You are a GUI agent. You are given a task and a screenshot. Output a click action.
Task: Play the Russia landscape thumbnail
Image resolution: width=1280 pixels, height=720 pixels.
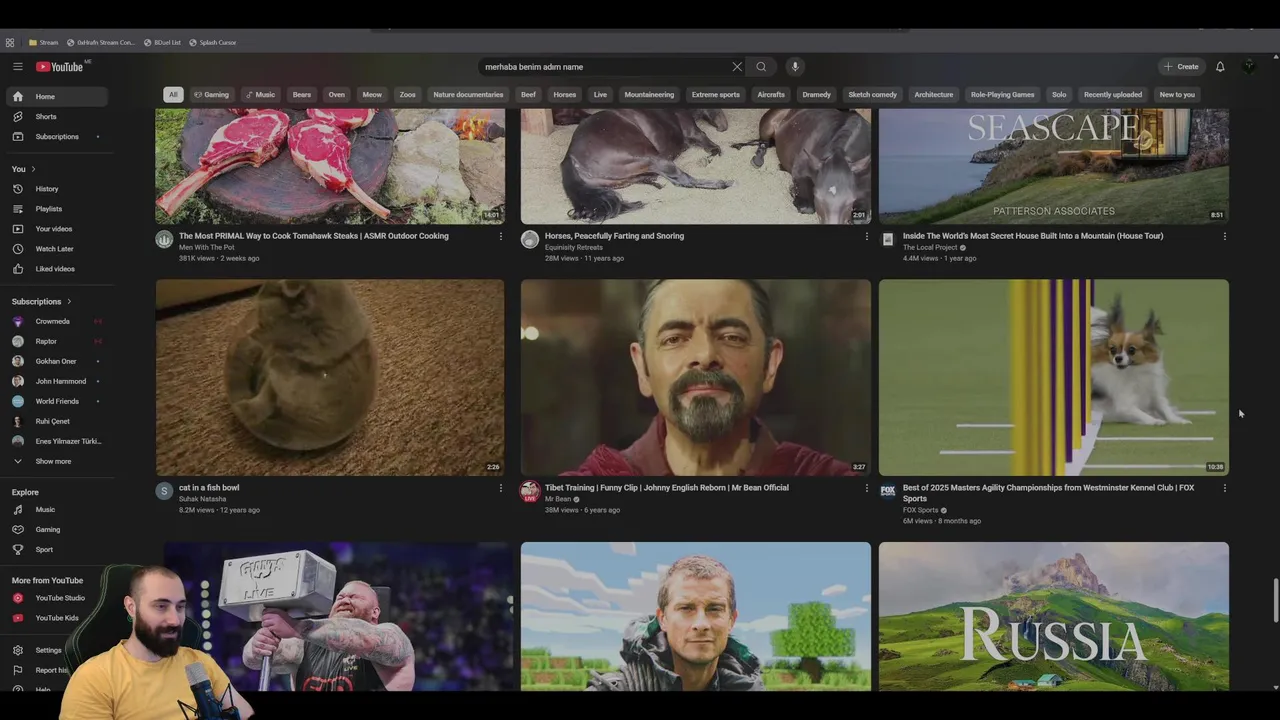click(x=1054, y=616)
